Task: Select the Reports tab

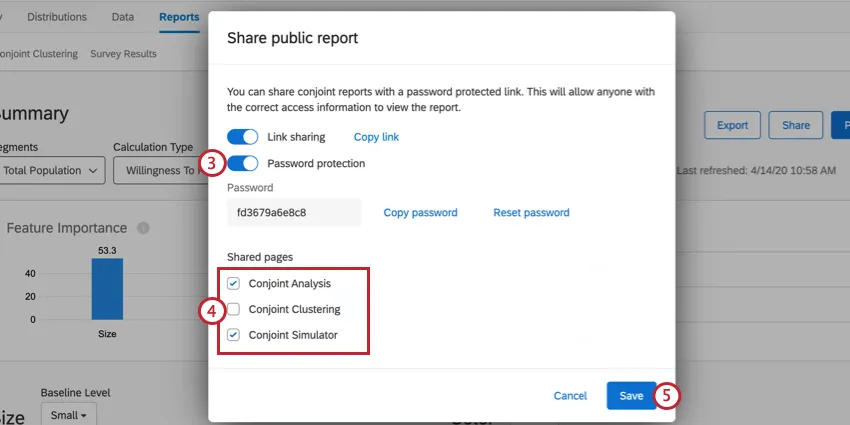Action: pos(179,17)
